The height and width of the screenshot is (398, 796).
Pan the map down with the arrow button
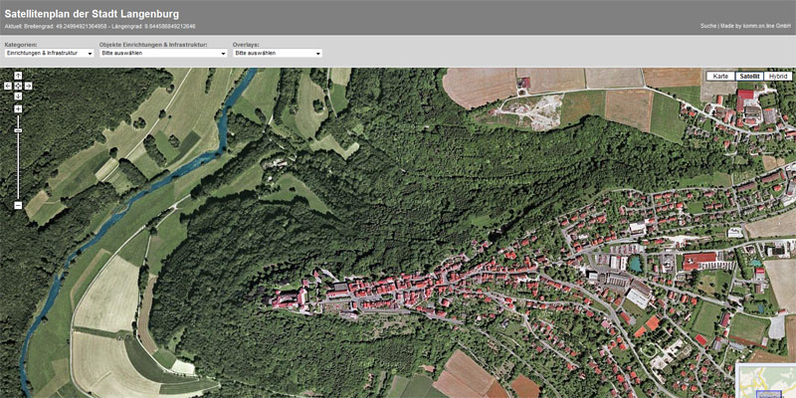pyautogui.click(x=18, y=95)
